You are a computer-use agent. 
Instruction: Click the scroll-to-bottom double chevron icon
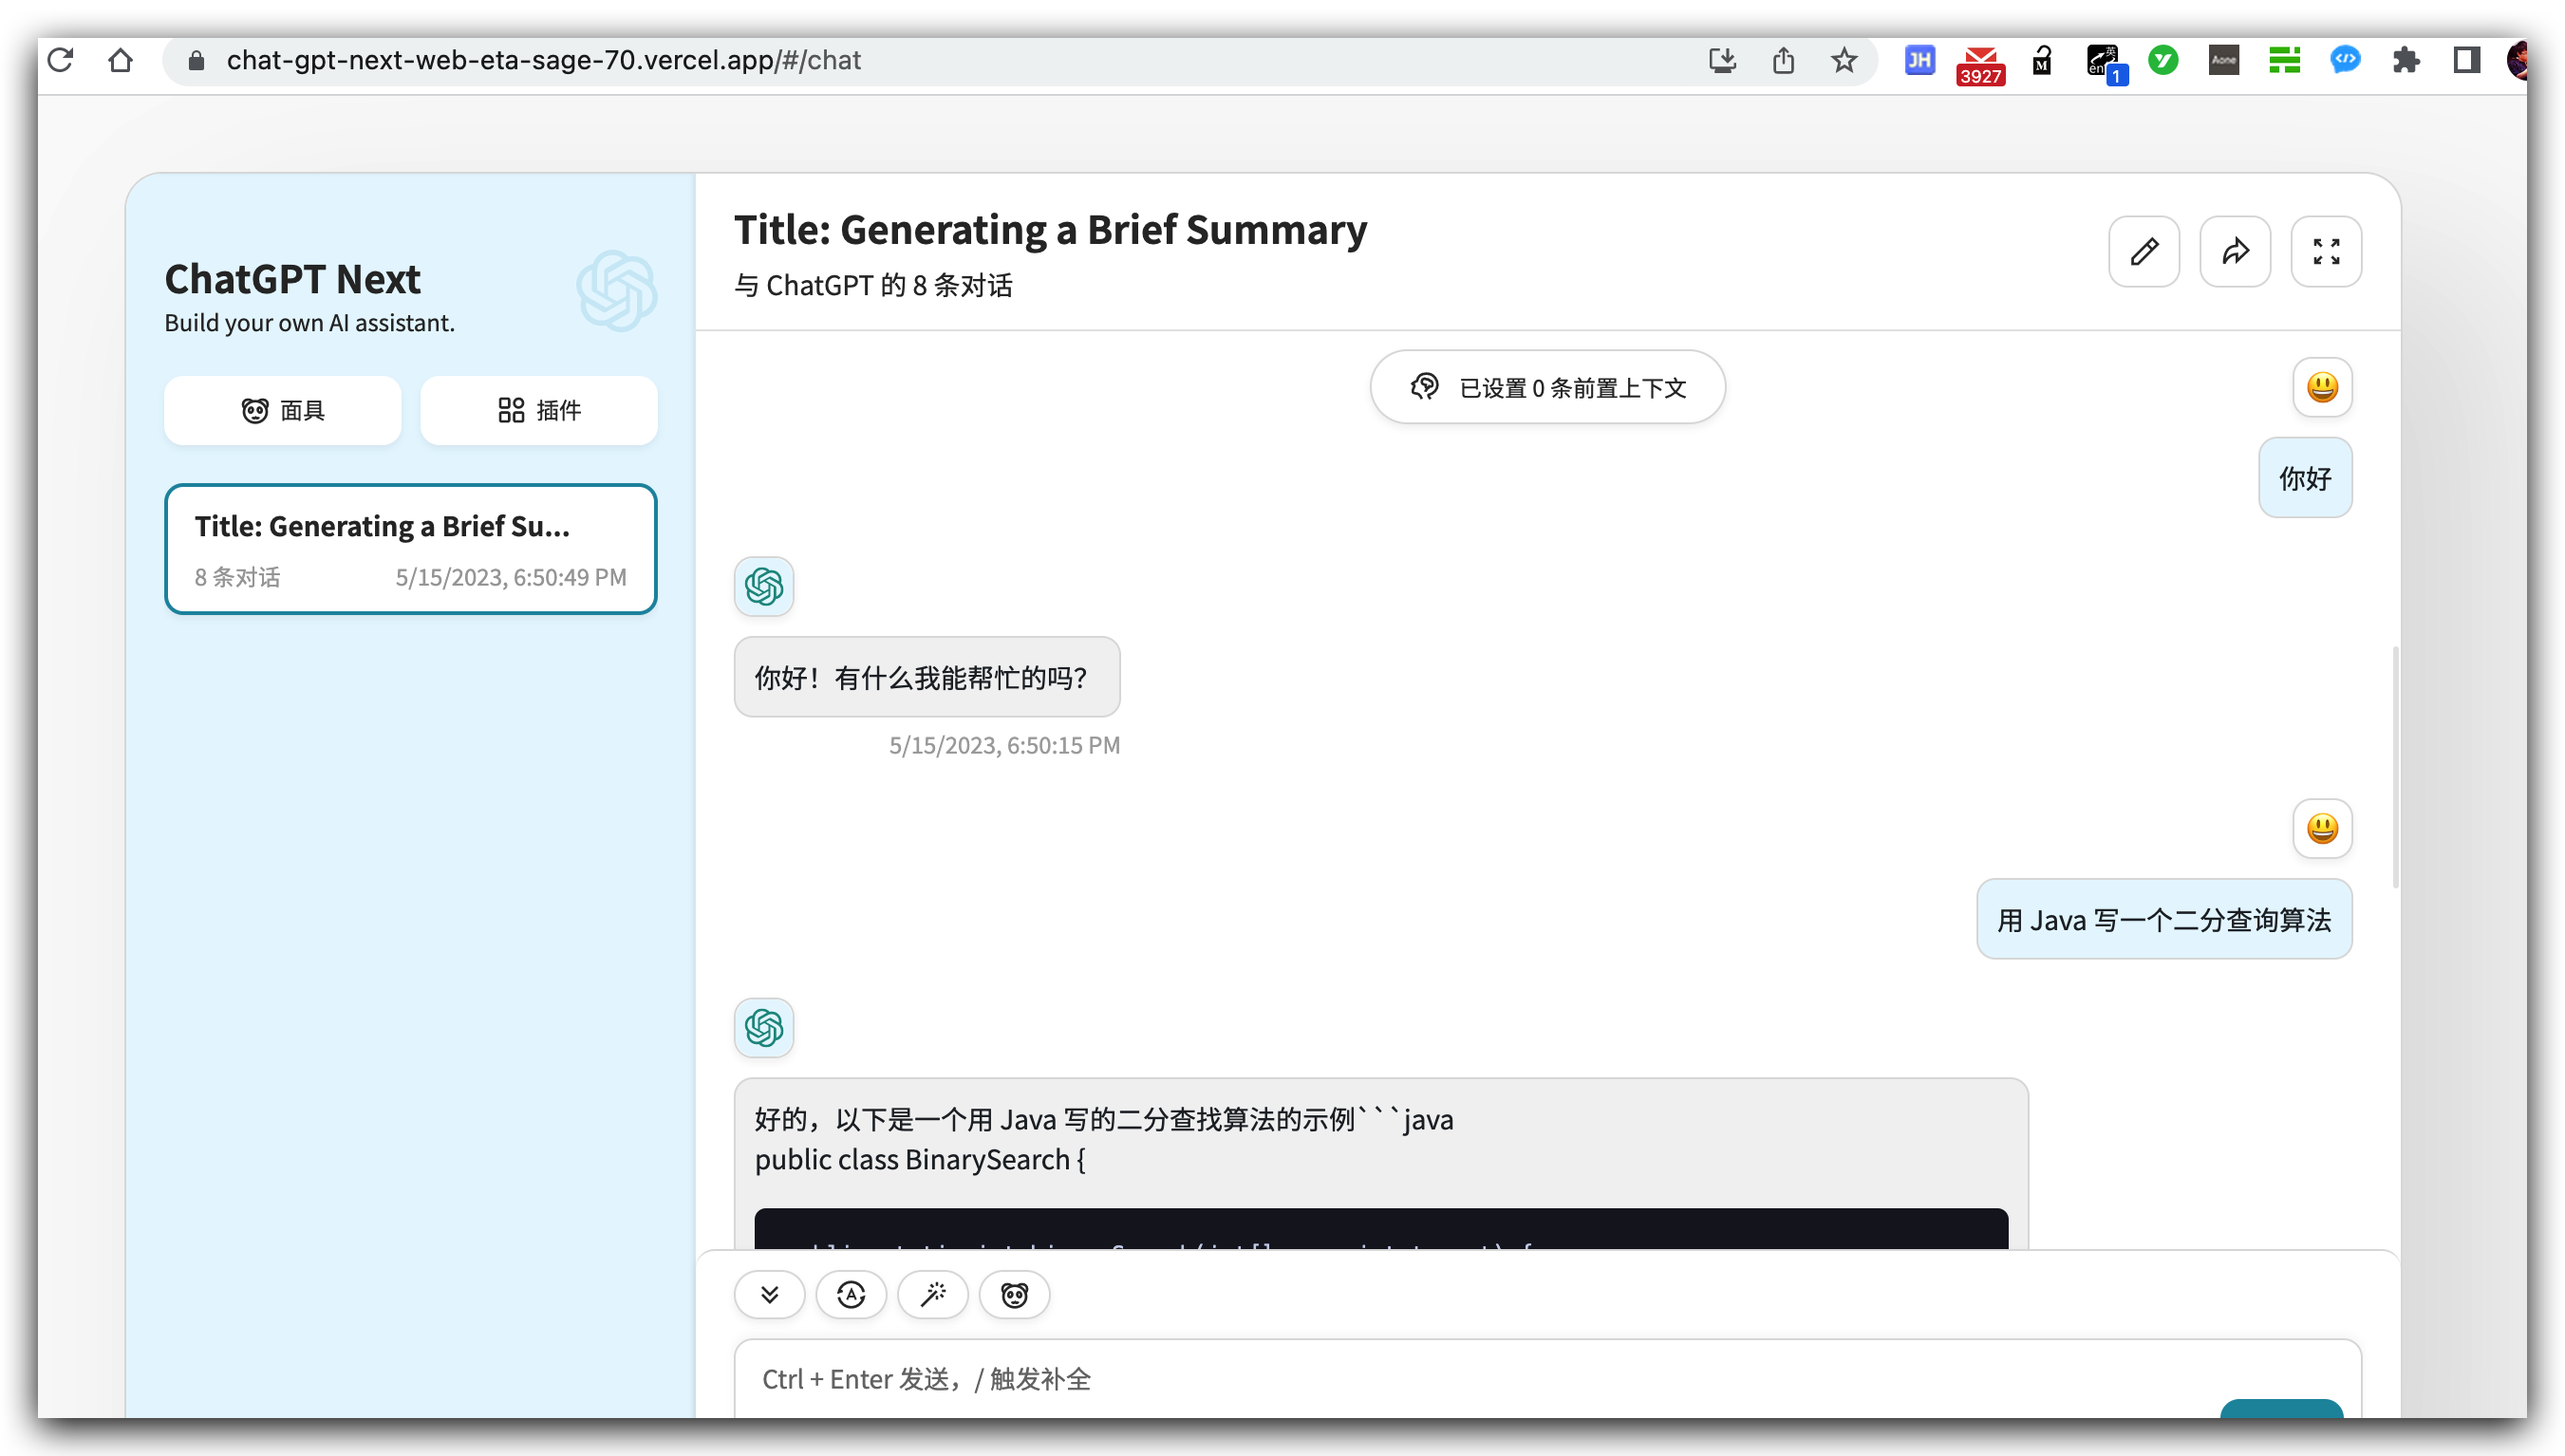[x=769, y=1295]
